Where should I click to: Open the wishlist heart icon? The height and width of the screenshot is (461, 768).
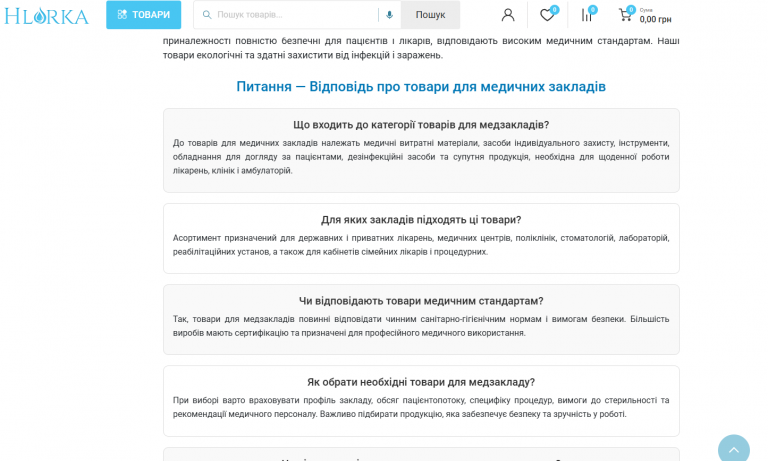tap(548, 15)
